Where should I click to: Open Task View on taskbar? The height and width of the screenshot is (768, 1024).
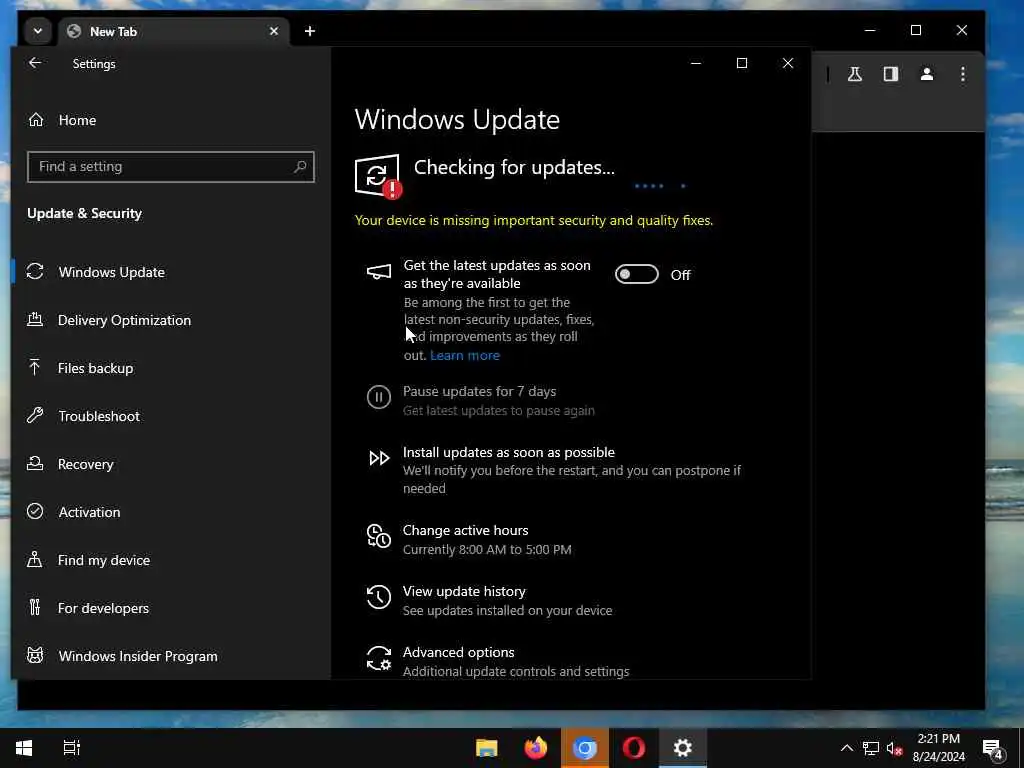coord(71,748)
